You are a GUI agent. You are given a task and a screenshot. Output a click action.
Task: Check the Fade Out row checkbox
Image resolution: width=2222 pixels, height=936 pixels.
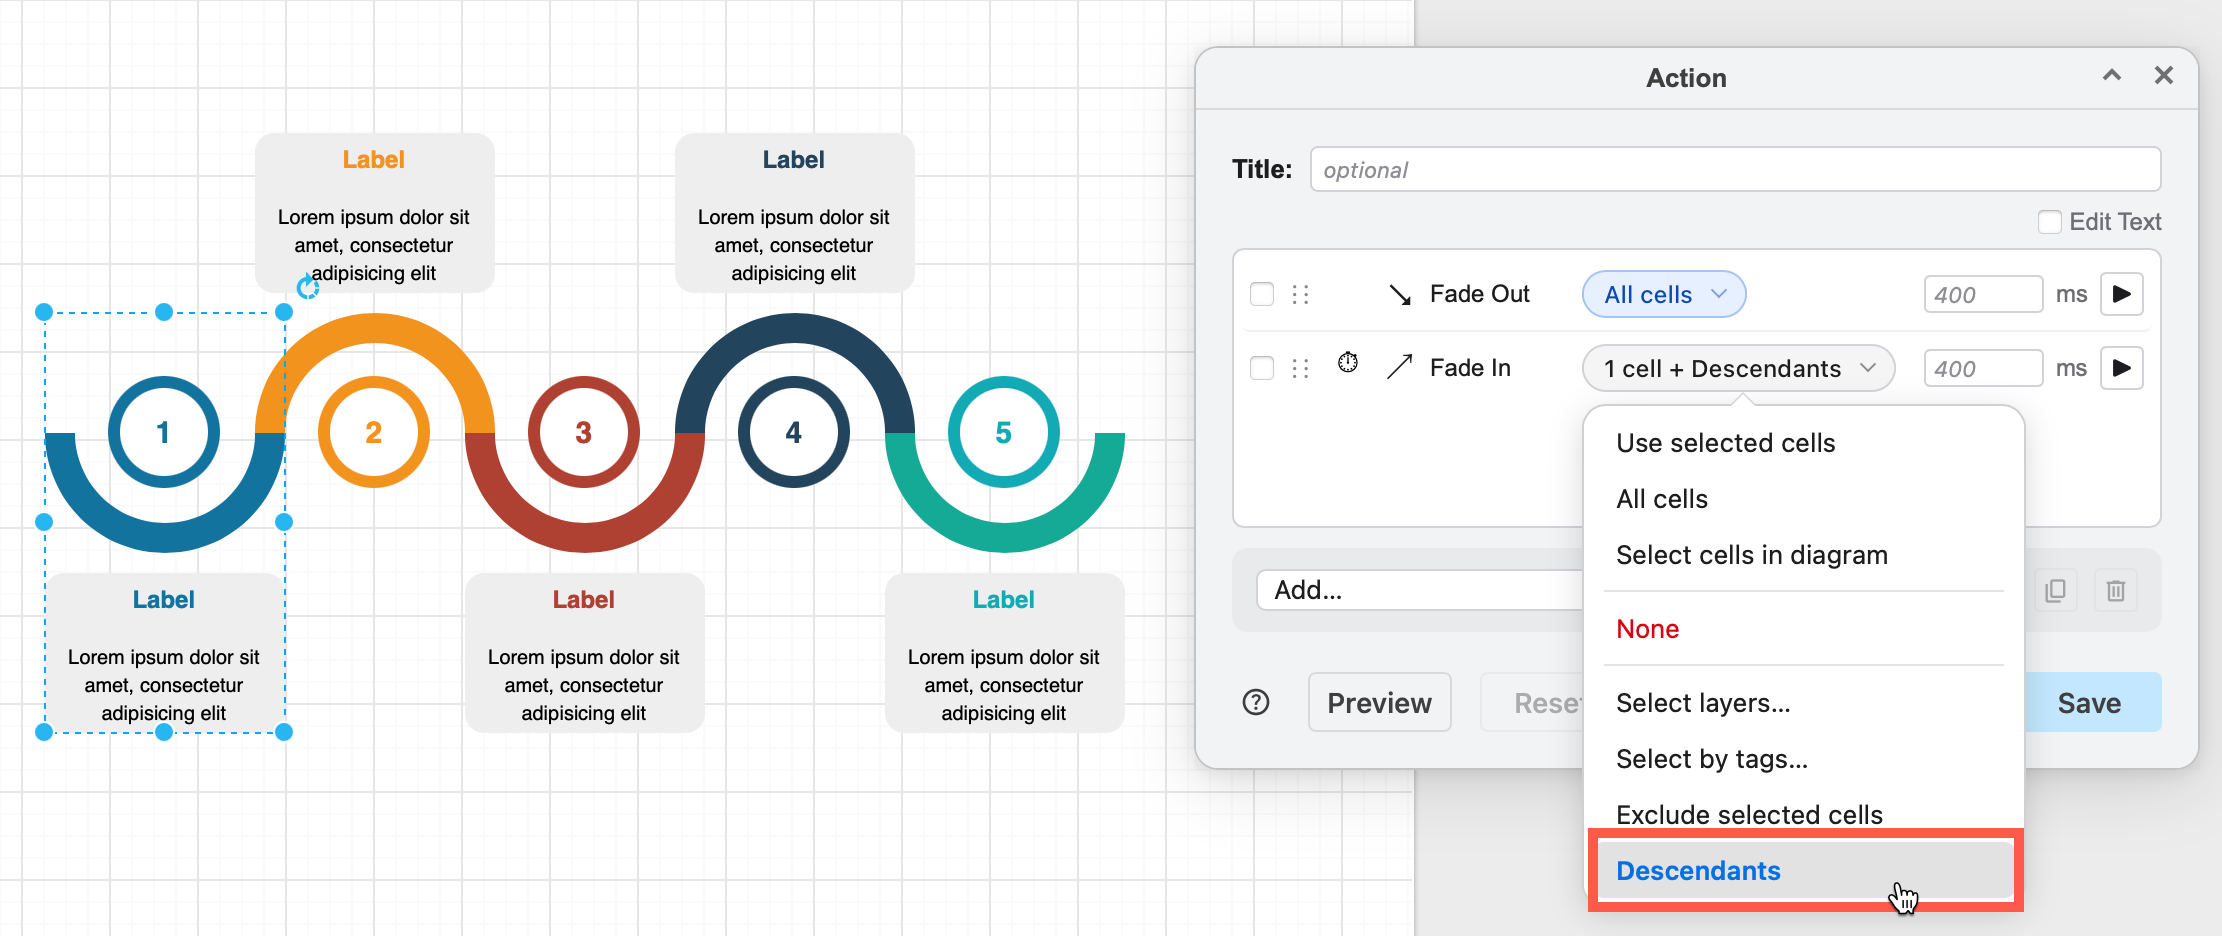[1262, 294]
